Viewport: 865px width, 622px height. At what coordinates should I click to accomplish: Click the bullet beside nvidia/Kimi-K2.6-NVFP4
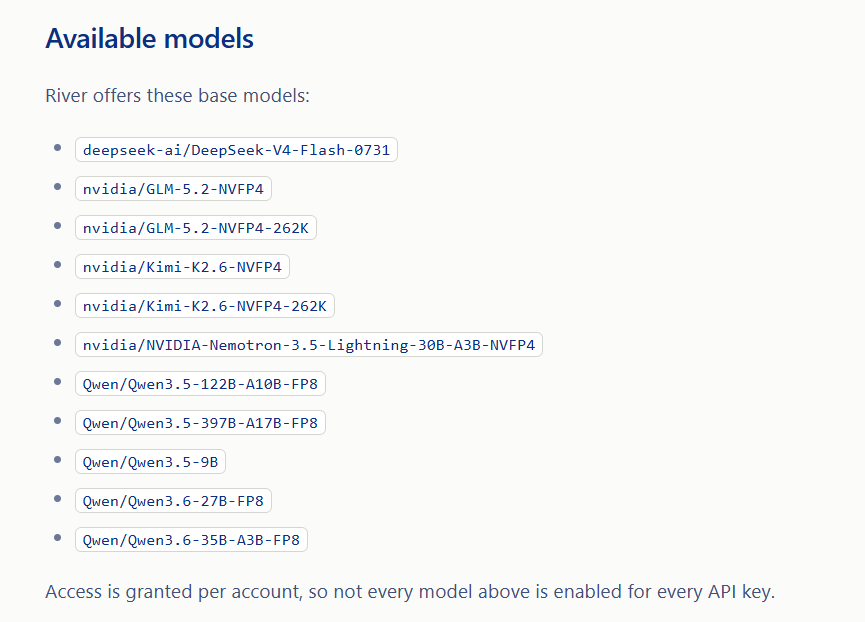pos(57,265)
